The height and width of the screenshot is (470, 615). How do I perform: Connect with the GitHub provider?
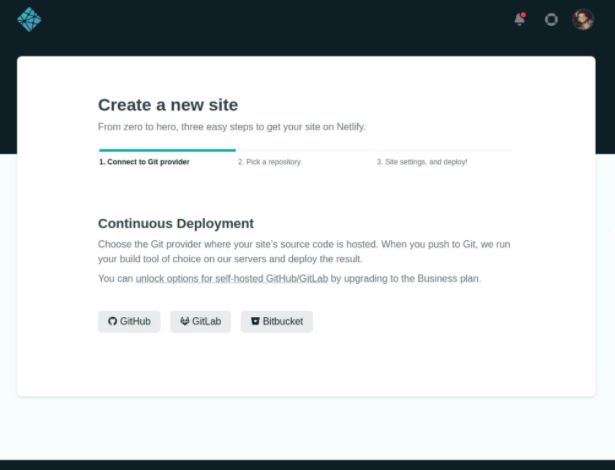[129, 321]
